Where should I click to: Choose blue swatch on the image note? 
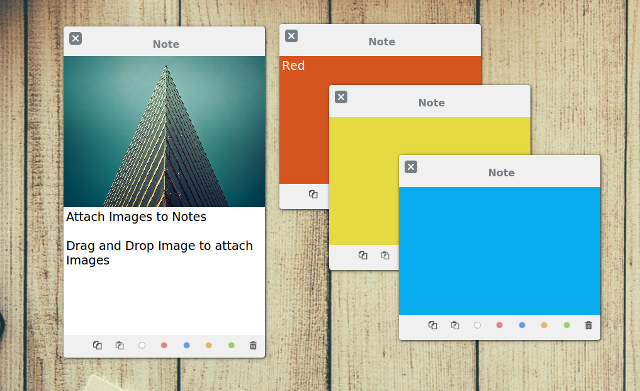[187, 345]
